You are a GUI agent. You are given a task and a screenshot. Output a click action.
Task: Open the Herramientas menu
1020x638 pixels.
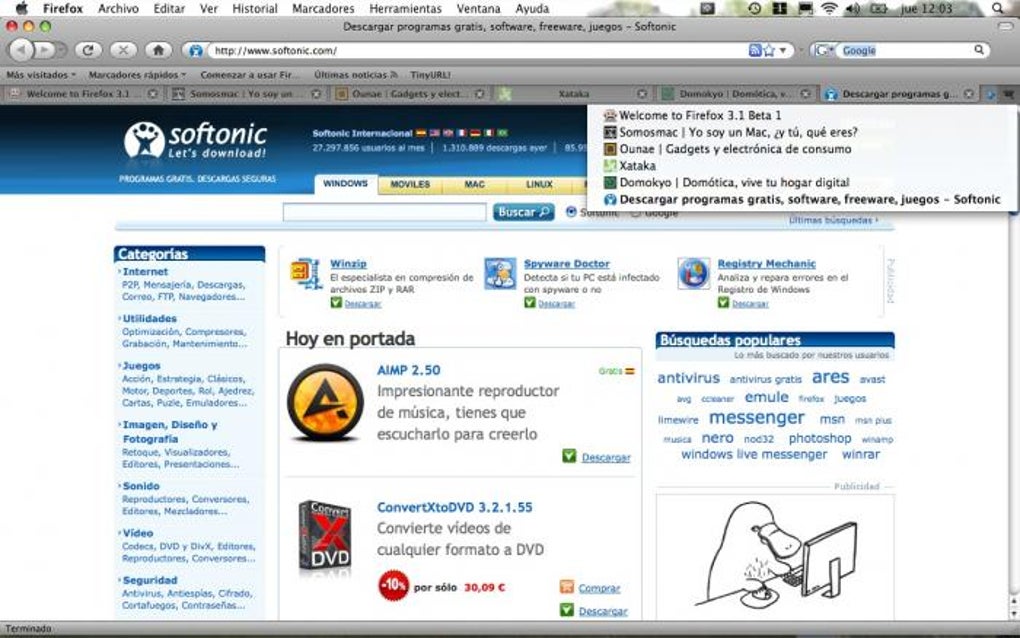405,8
